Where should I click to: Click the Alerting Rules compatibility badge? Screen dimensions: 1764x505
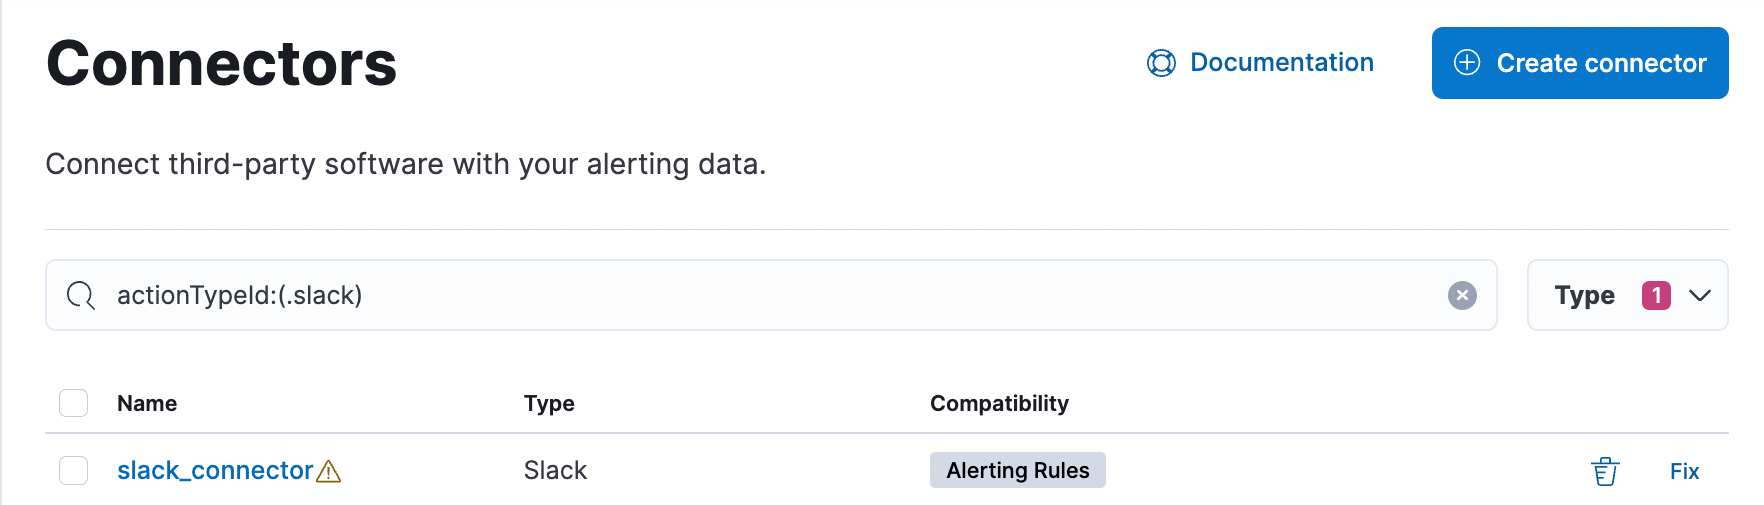[1017, 470]
